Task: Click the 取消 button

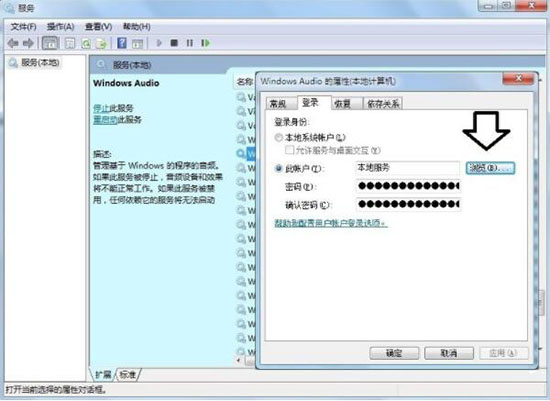Action: [449, 353]
